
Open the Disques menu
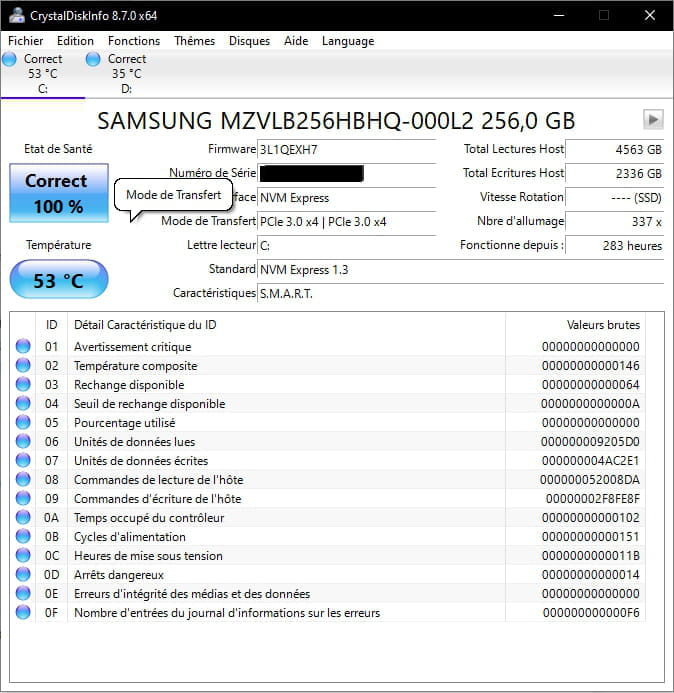pos(249,41)
